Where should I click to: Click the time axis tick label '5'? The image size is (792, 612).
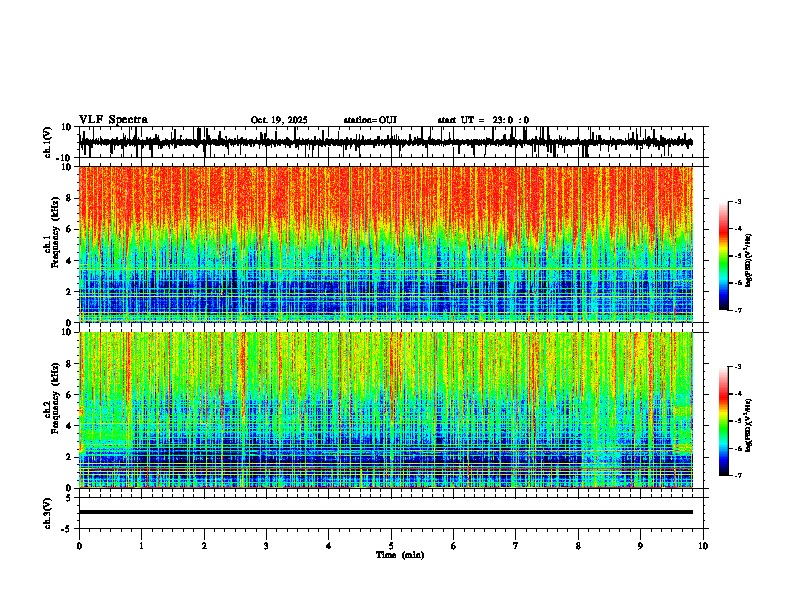click(391, 546)
